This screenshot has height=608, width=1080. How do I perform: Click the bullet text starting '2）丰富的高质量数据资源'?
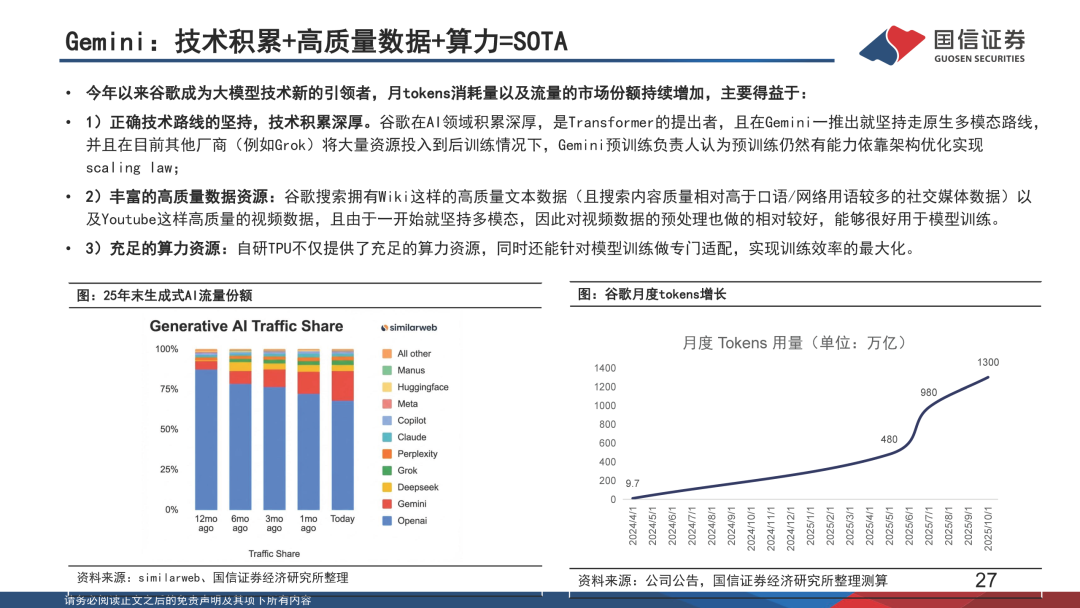pos(559,208)
